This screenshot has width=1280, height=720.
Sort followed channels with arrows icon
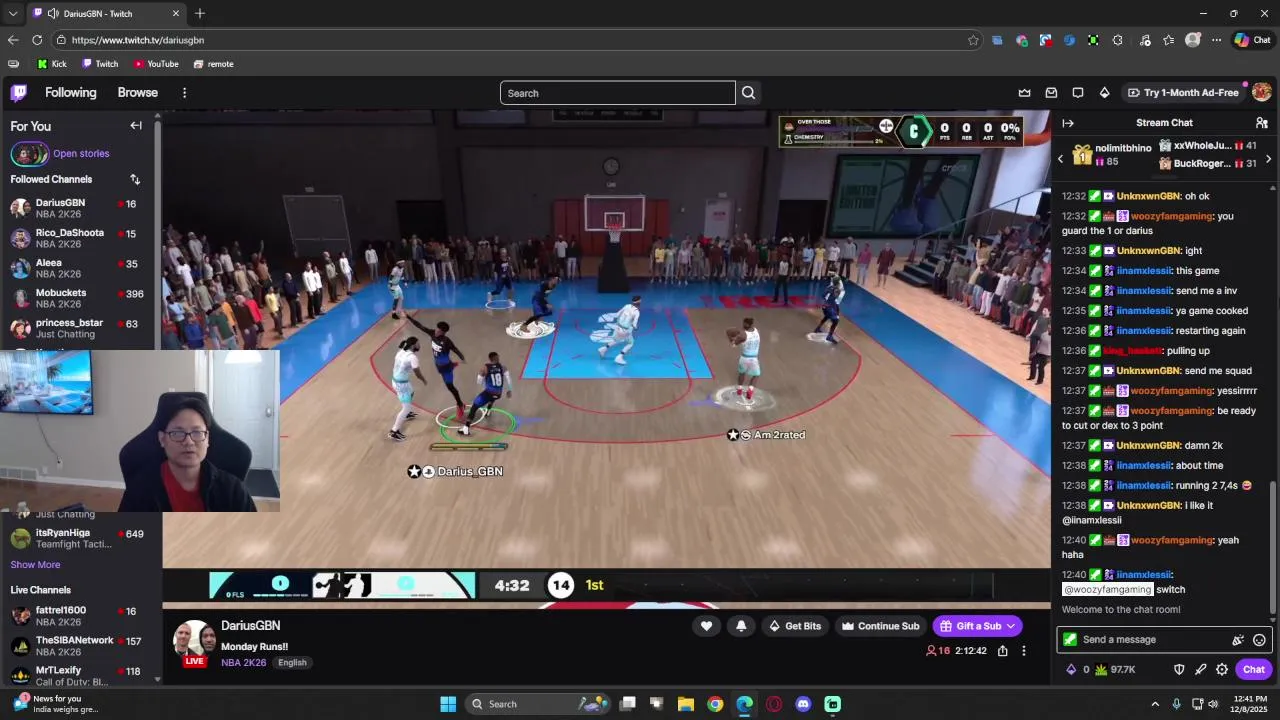(x=135, y=179)
